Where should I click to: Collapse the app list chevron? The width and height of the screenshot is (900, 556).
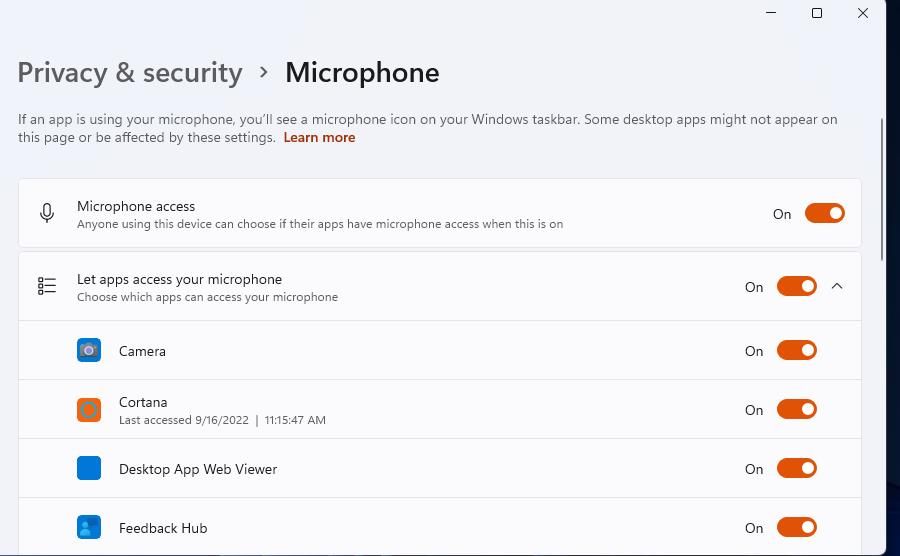pyautogui.click(x=837, y=287)
